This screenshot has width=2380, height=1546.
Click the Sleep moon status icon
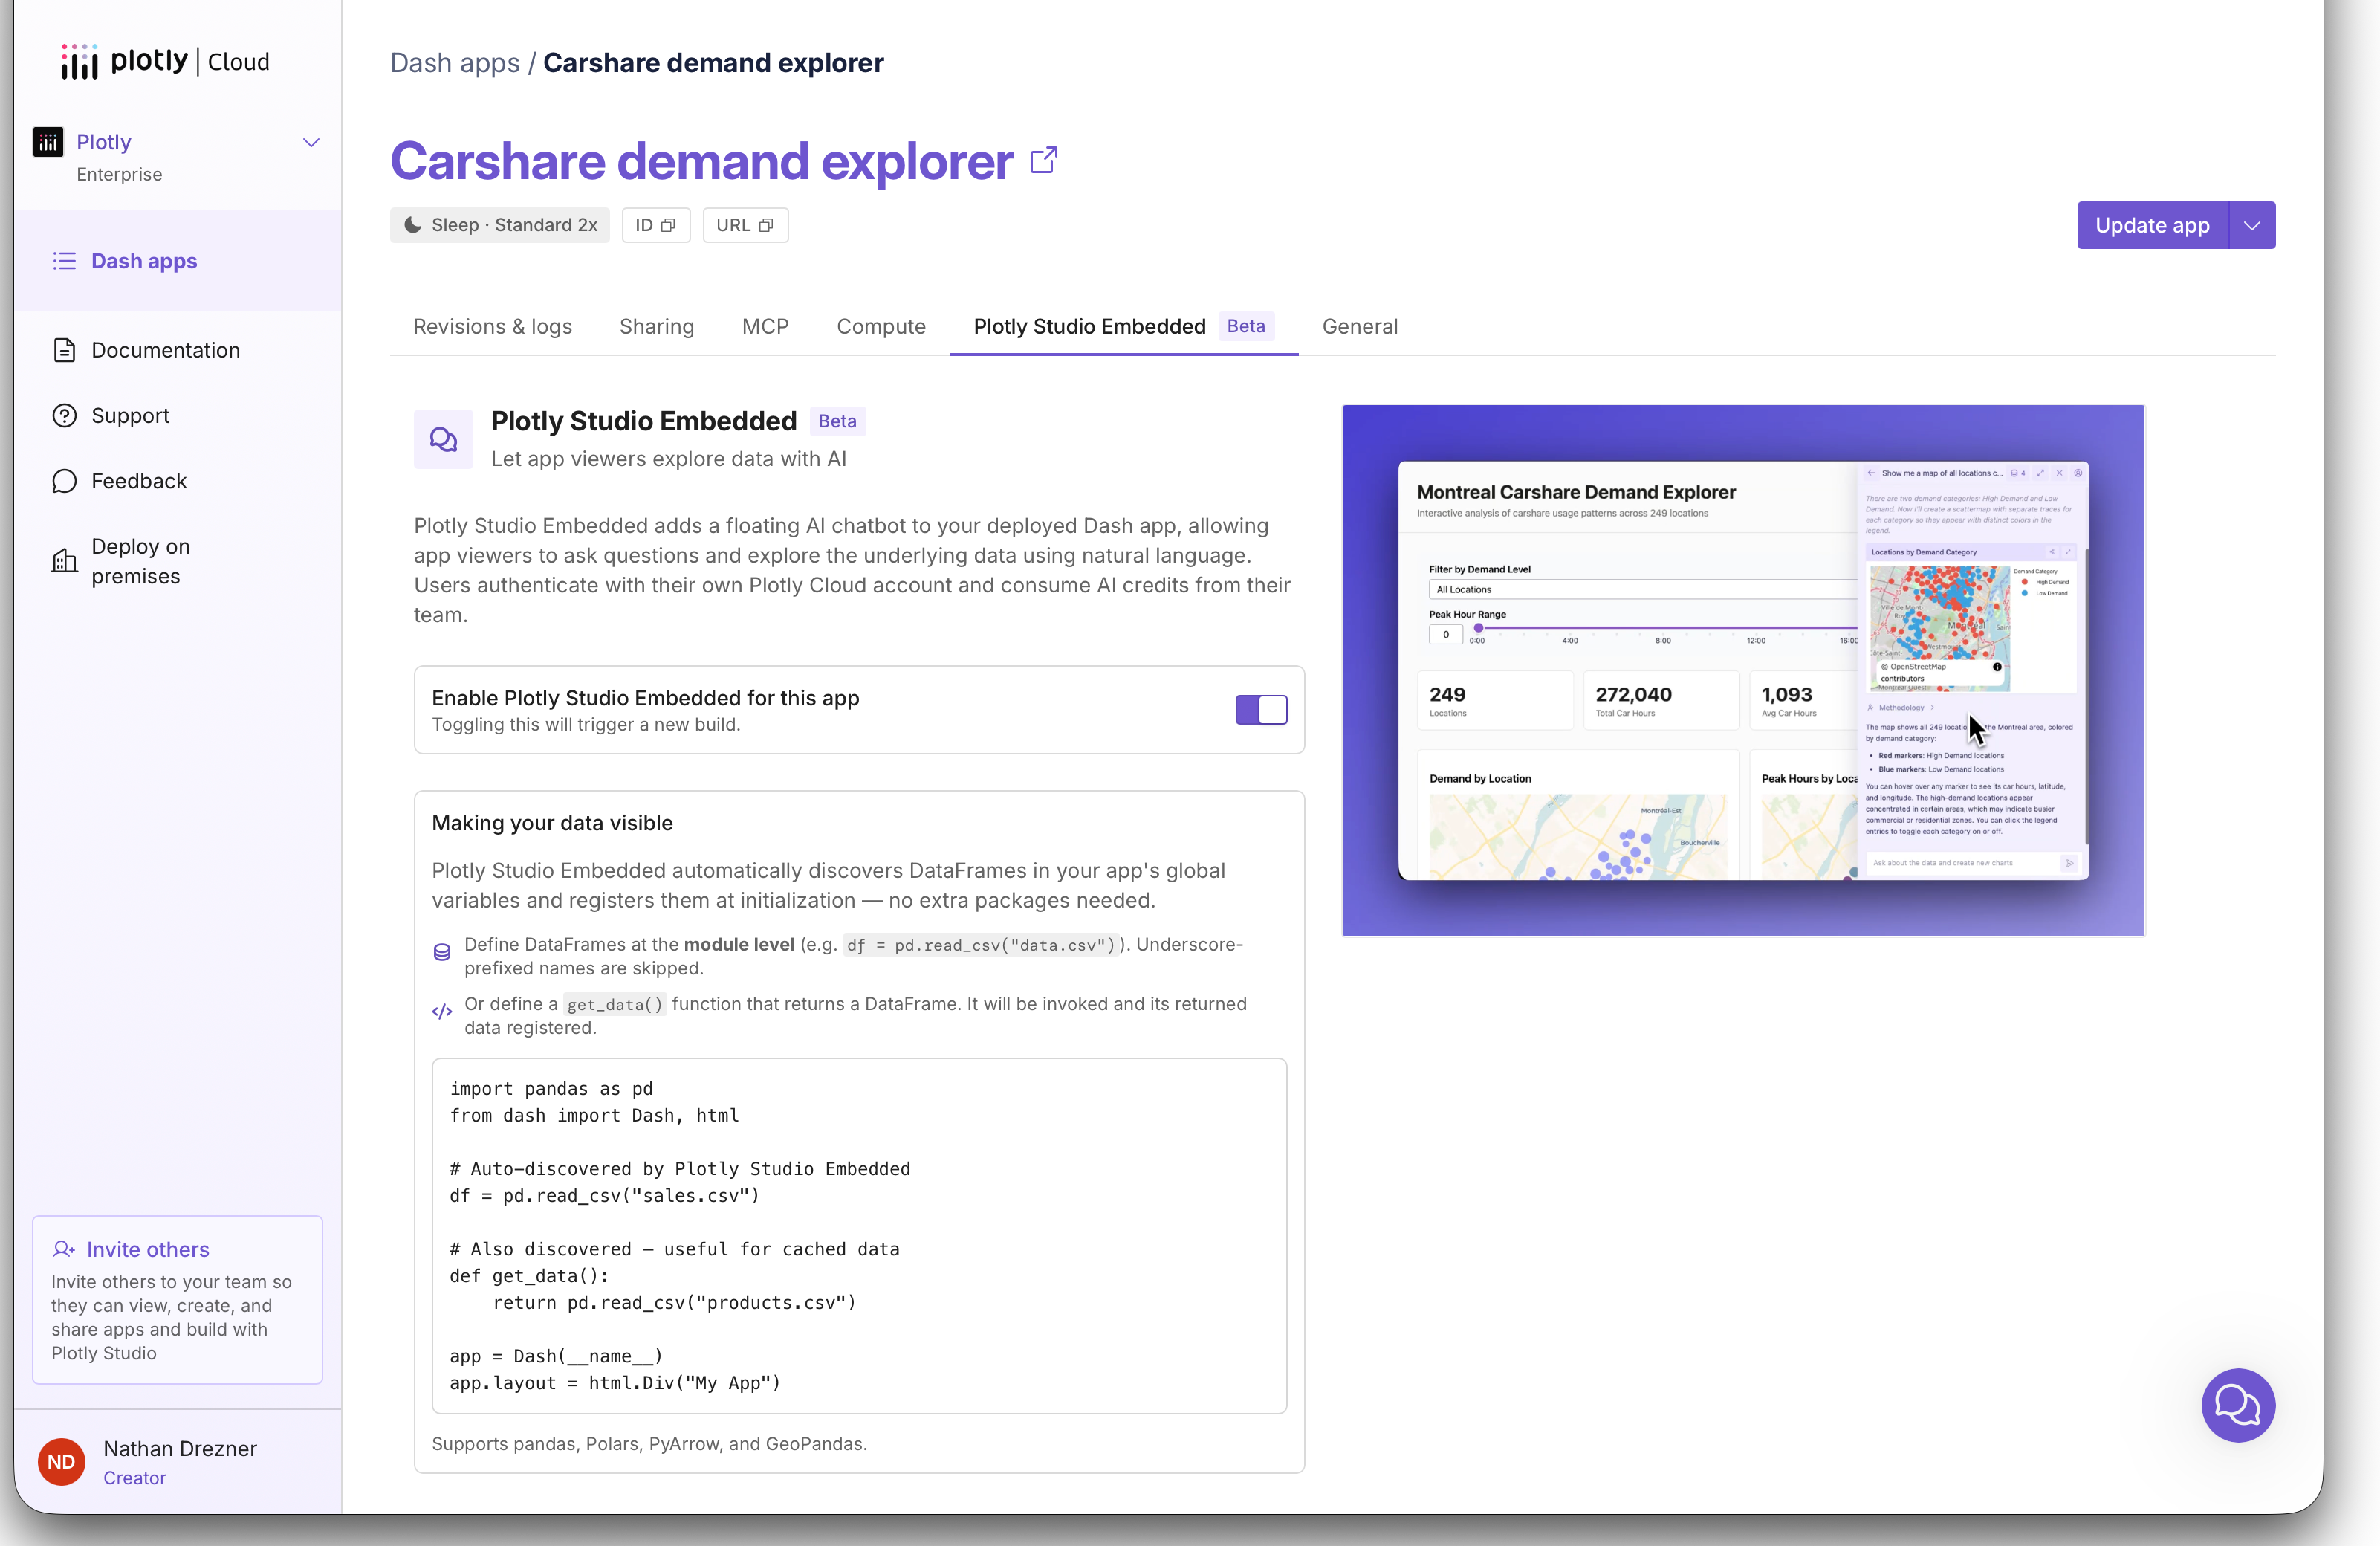pyautogui.click(x=412, y=225)
